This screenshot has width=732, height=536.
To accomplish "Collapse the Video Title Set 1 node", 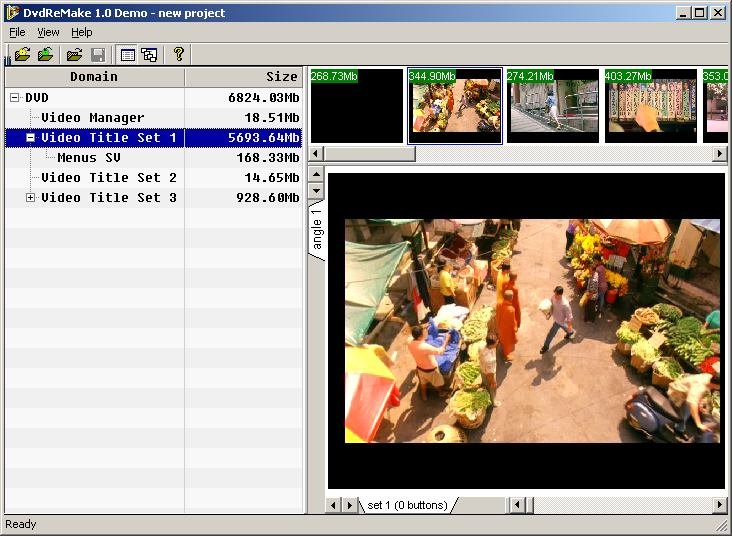I will tap(30, 138).
